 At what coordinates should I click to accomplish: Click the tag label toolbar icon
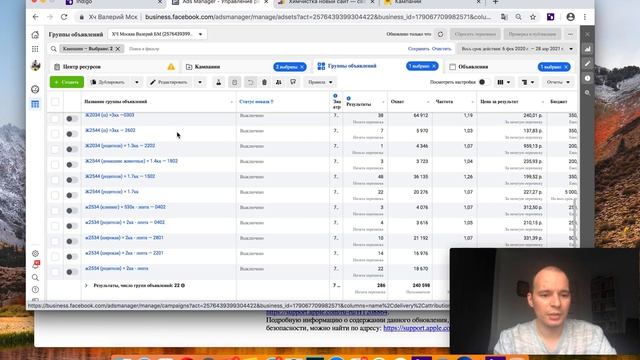click(x=293, y=82)
